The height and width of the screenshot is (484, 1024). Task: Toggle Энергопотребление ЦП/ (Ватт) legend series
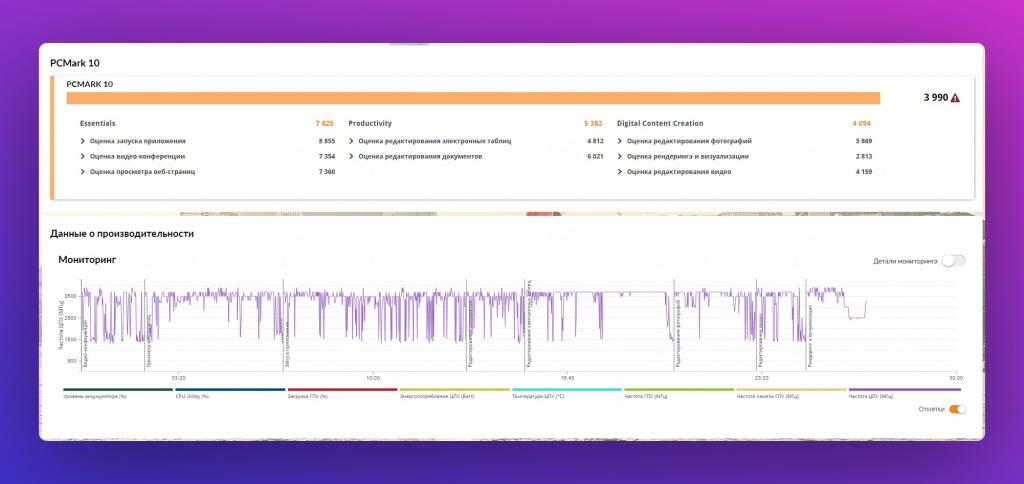coord(455,393)
